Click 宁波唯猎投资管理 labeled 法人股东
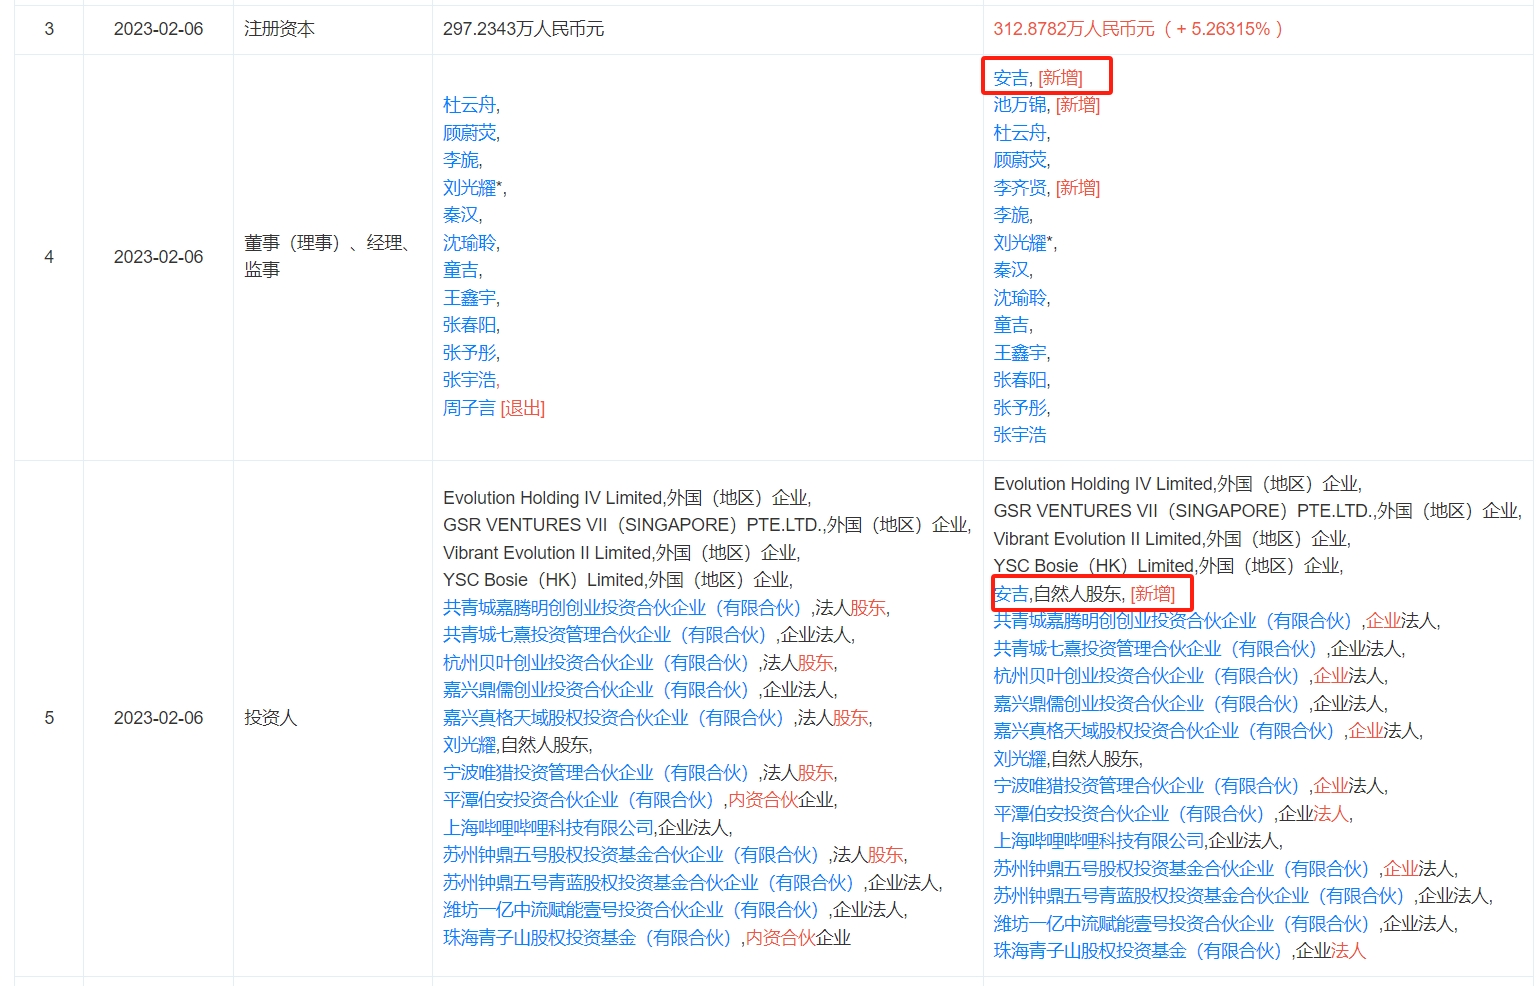The image size is (1536, 986). click(x=595, y=773)
